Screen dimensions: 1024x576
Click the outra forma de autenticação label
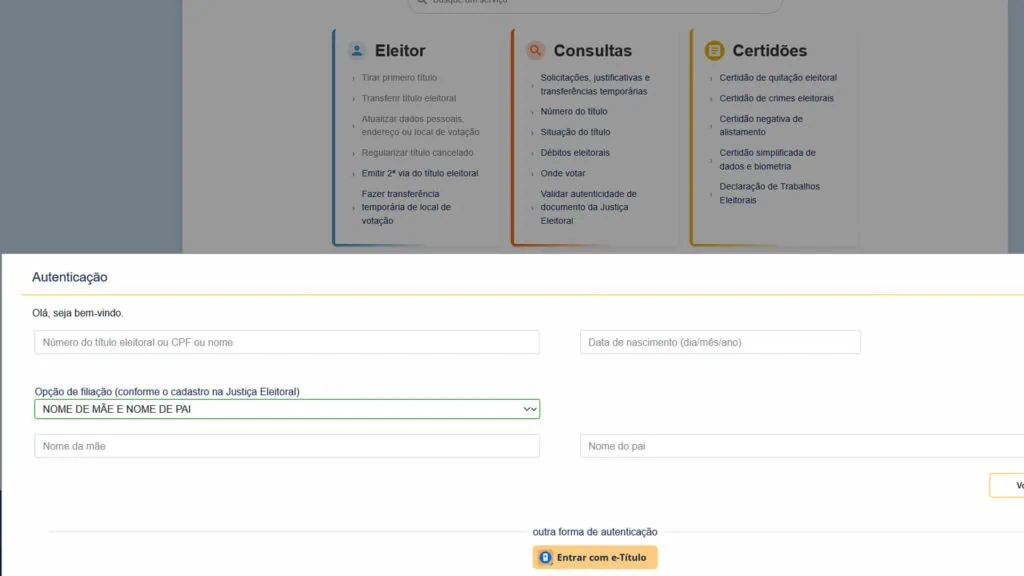(x=595, y=532)
